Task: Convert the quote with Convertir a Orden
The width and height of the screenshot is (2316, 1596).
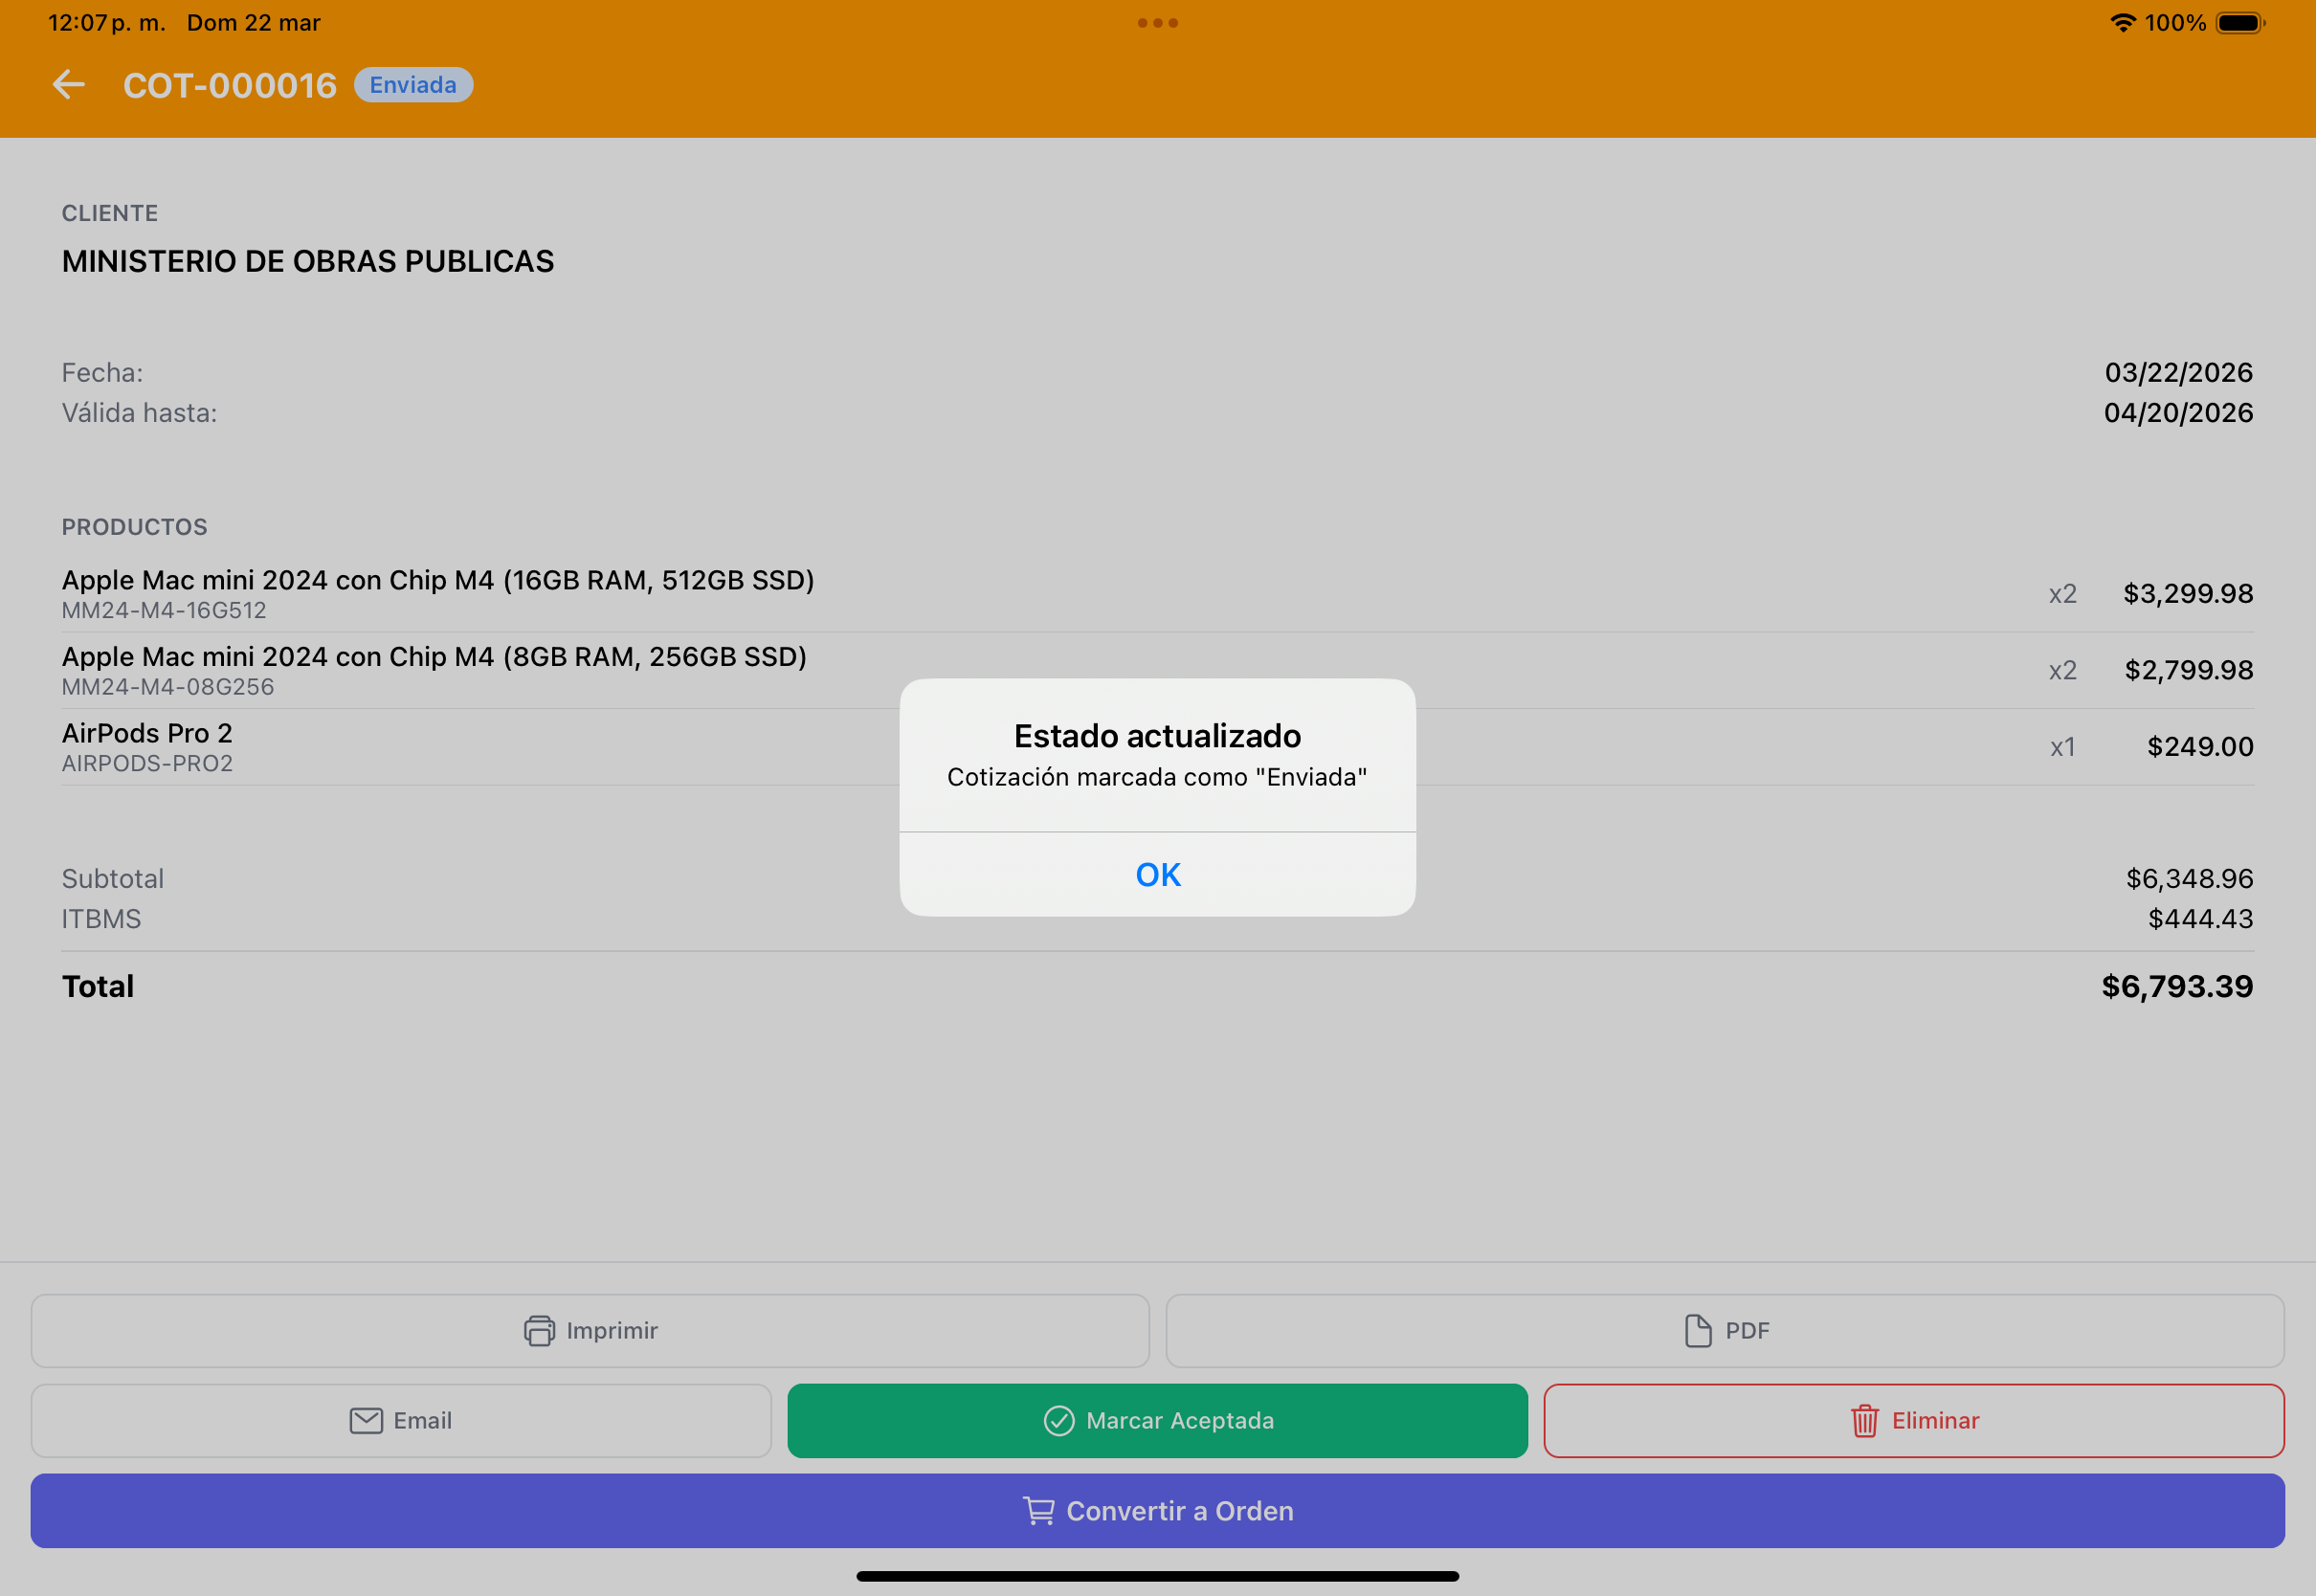Action: tap(1158, 1511)
